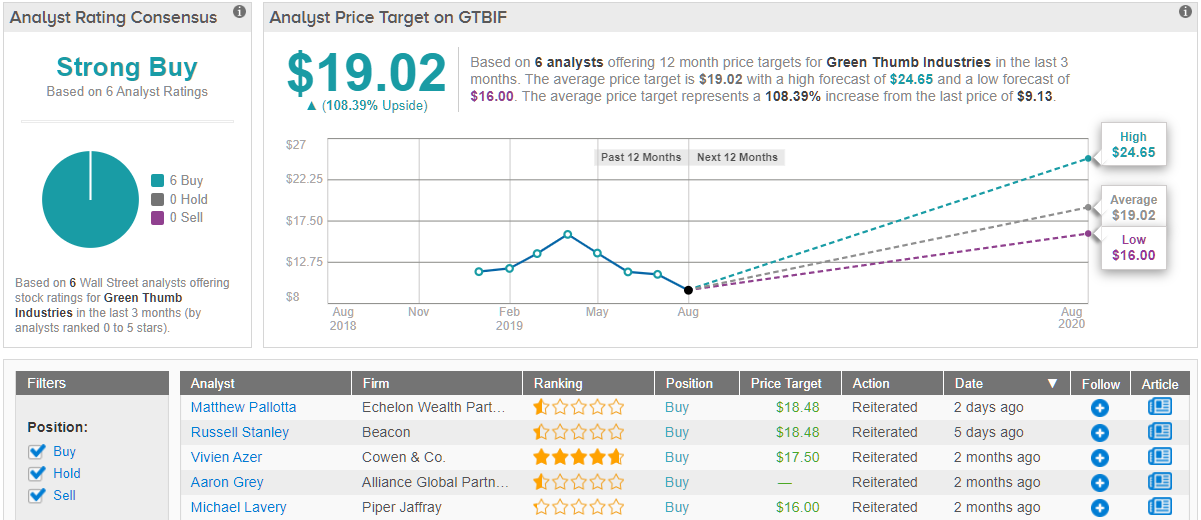Image resolution: width=1201 pixels, height=520 pixels.
Task: Sort by Price Target column header
Action: coord(786,383)
